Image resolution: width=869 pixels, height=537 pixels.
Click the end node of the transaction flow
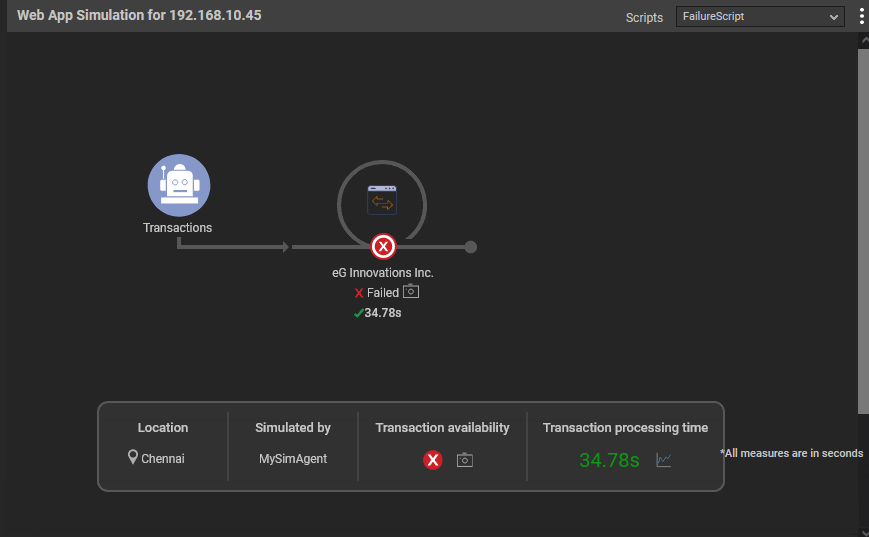[471, 247]
